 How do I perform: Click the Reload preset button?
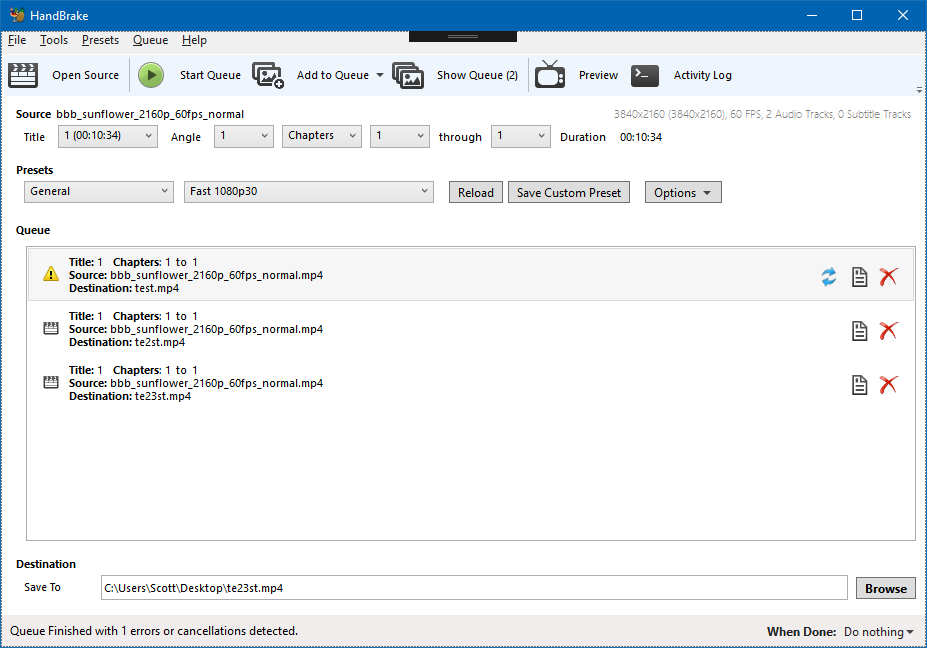475,193
